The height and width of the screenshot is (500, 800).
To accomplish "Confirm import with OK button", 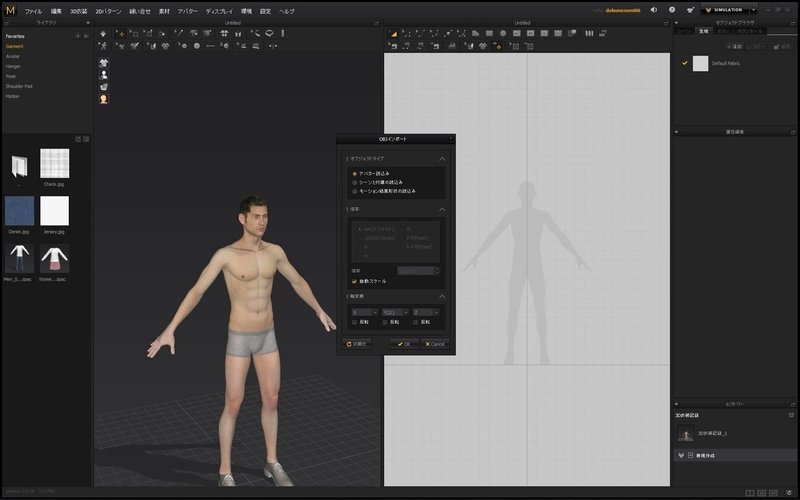I will [404, 344].
